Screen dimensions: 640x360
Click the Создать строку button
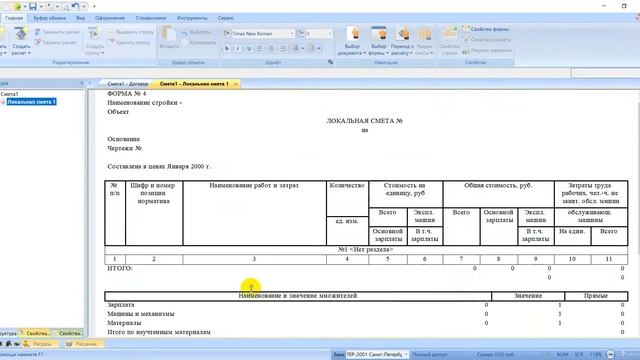tap(94, 41)
